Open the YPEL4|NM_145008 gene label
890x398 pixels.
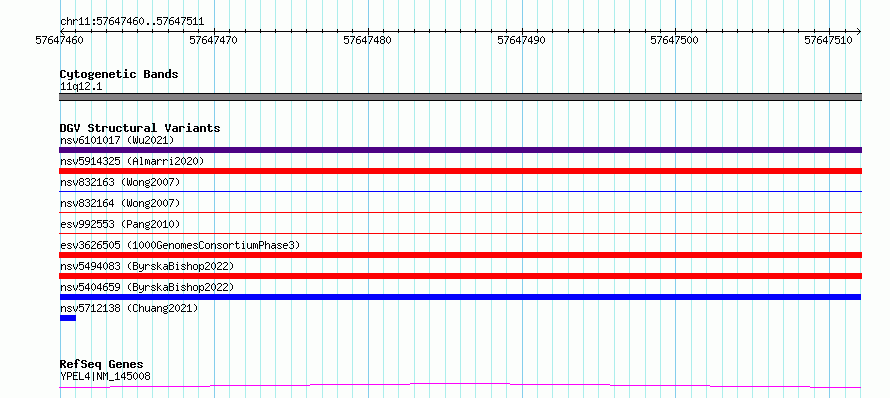(x=105, y=376)
